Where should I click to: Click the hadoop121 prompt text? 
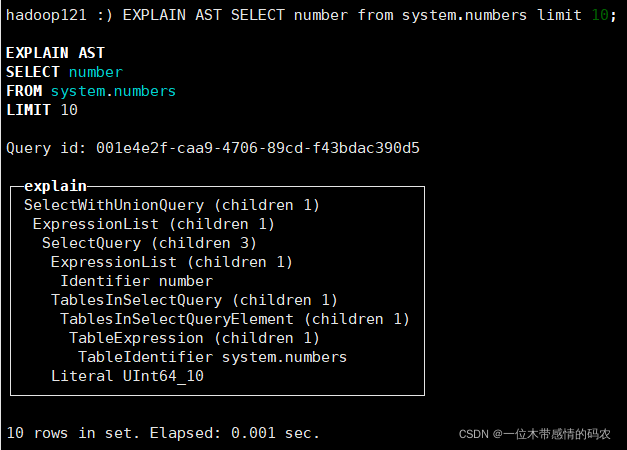point(41,15)
